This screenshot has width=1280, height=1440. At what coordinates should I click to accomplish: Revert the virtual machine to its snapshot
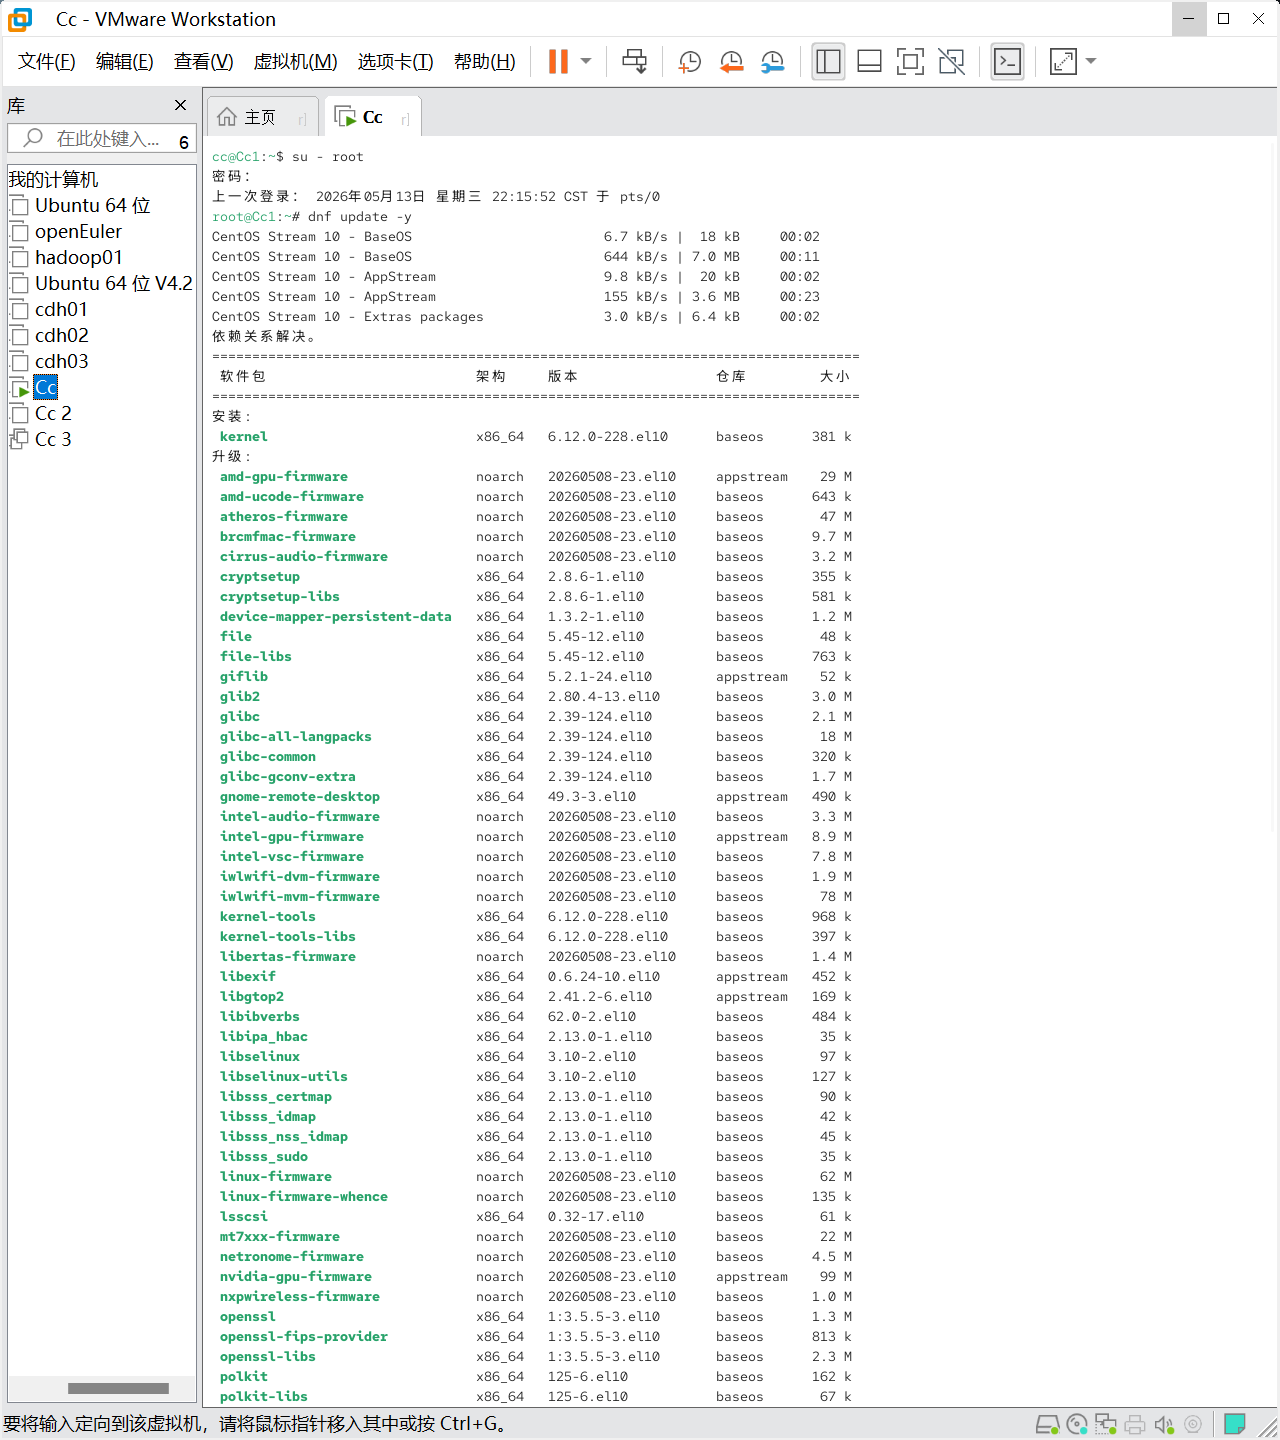pos(731,61)
